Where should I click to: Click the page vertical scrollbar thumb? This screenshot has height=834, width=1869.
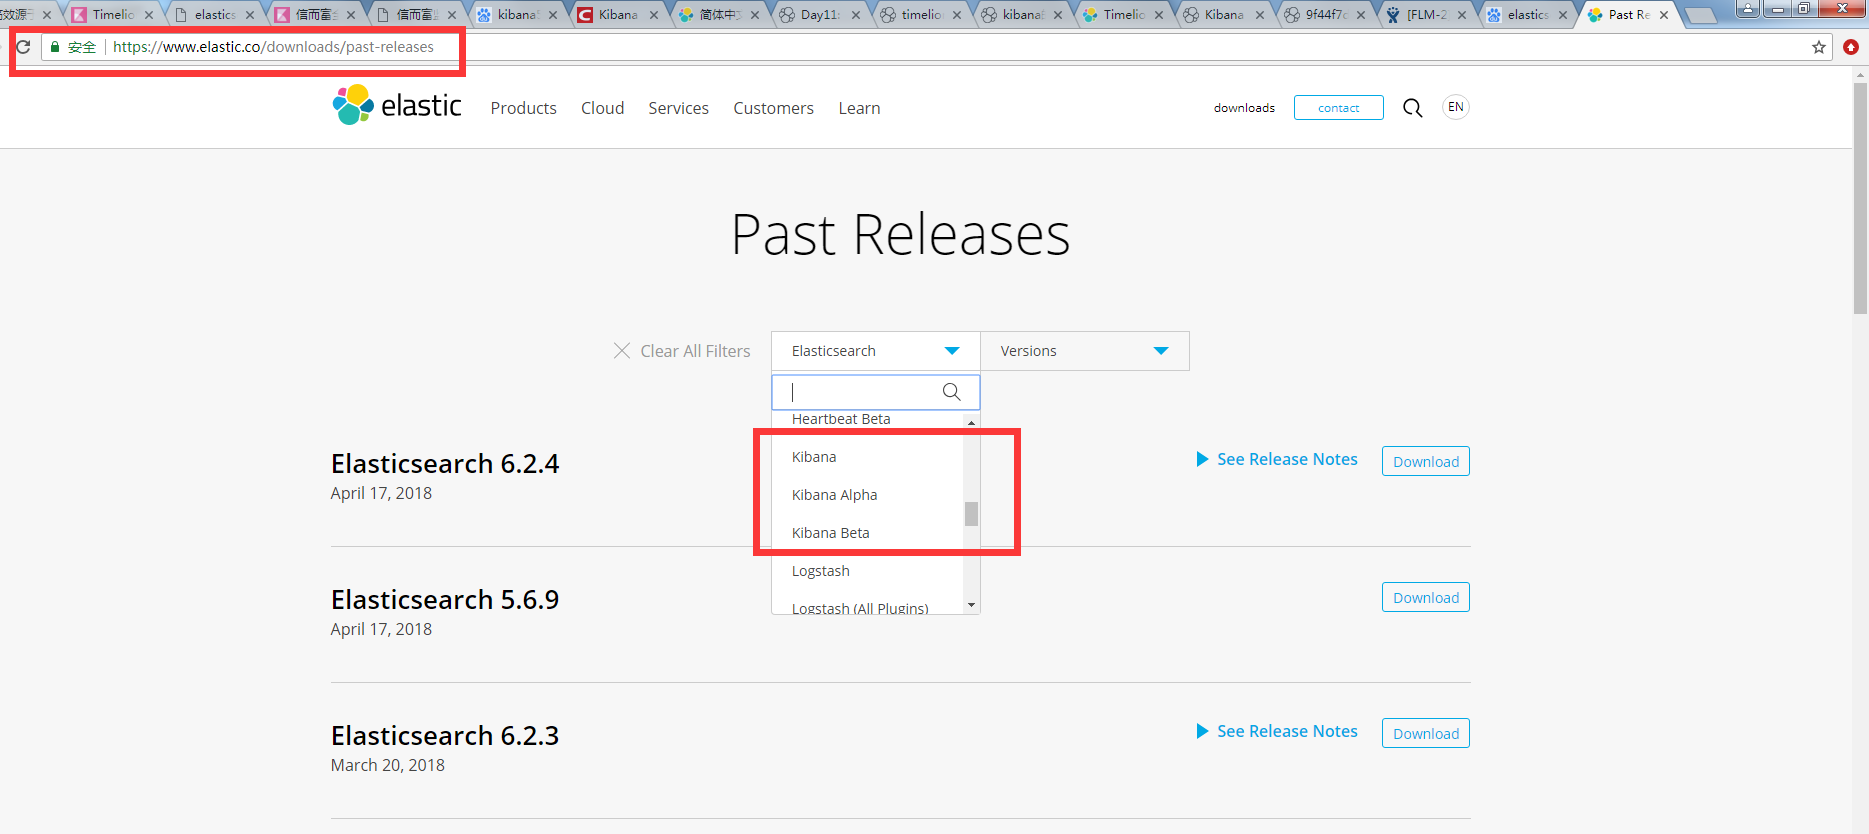[1860, 198]
